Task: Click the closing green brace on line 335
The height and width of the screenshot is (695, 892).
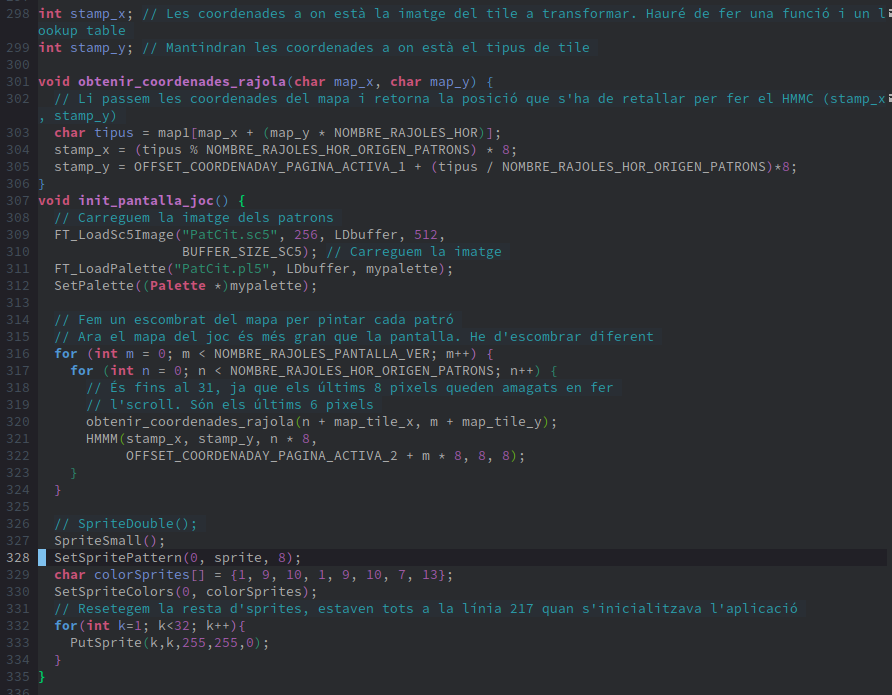Action: point(42,677)
